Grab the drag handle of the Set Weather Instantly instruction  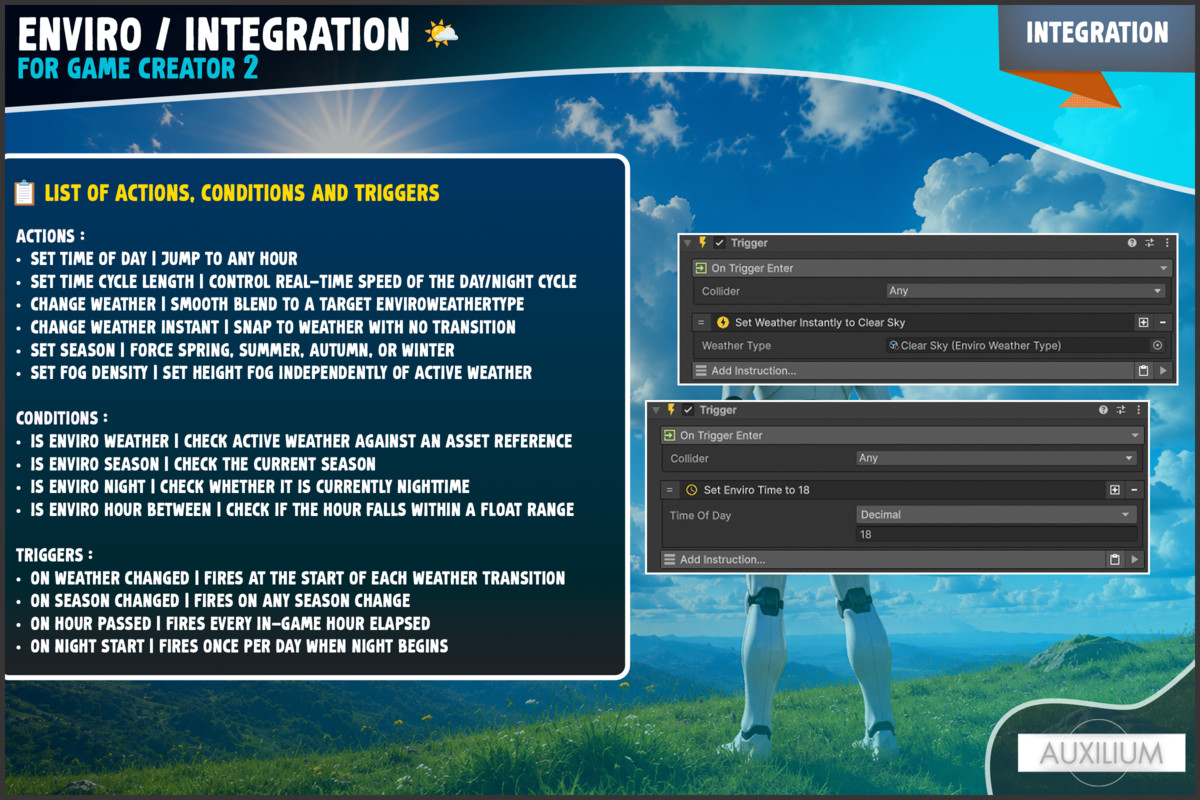pos(701,323)
